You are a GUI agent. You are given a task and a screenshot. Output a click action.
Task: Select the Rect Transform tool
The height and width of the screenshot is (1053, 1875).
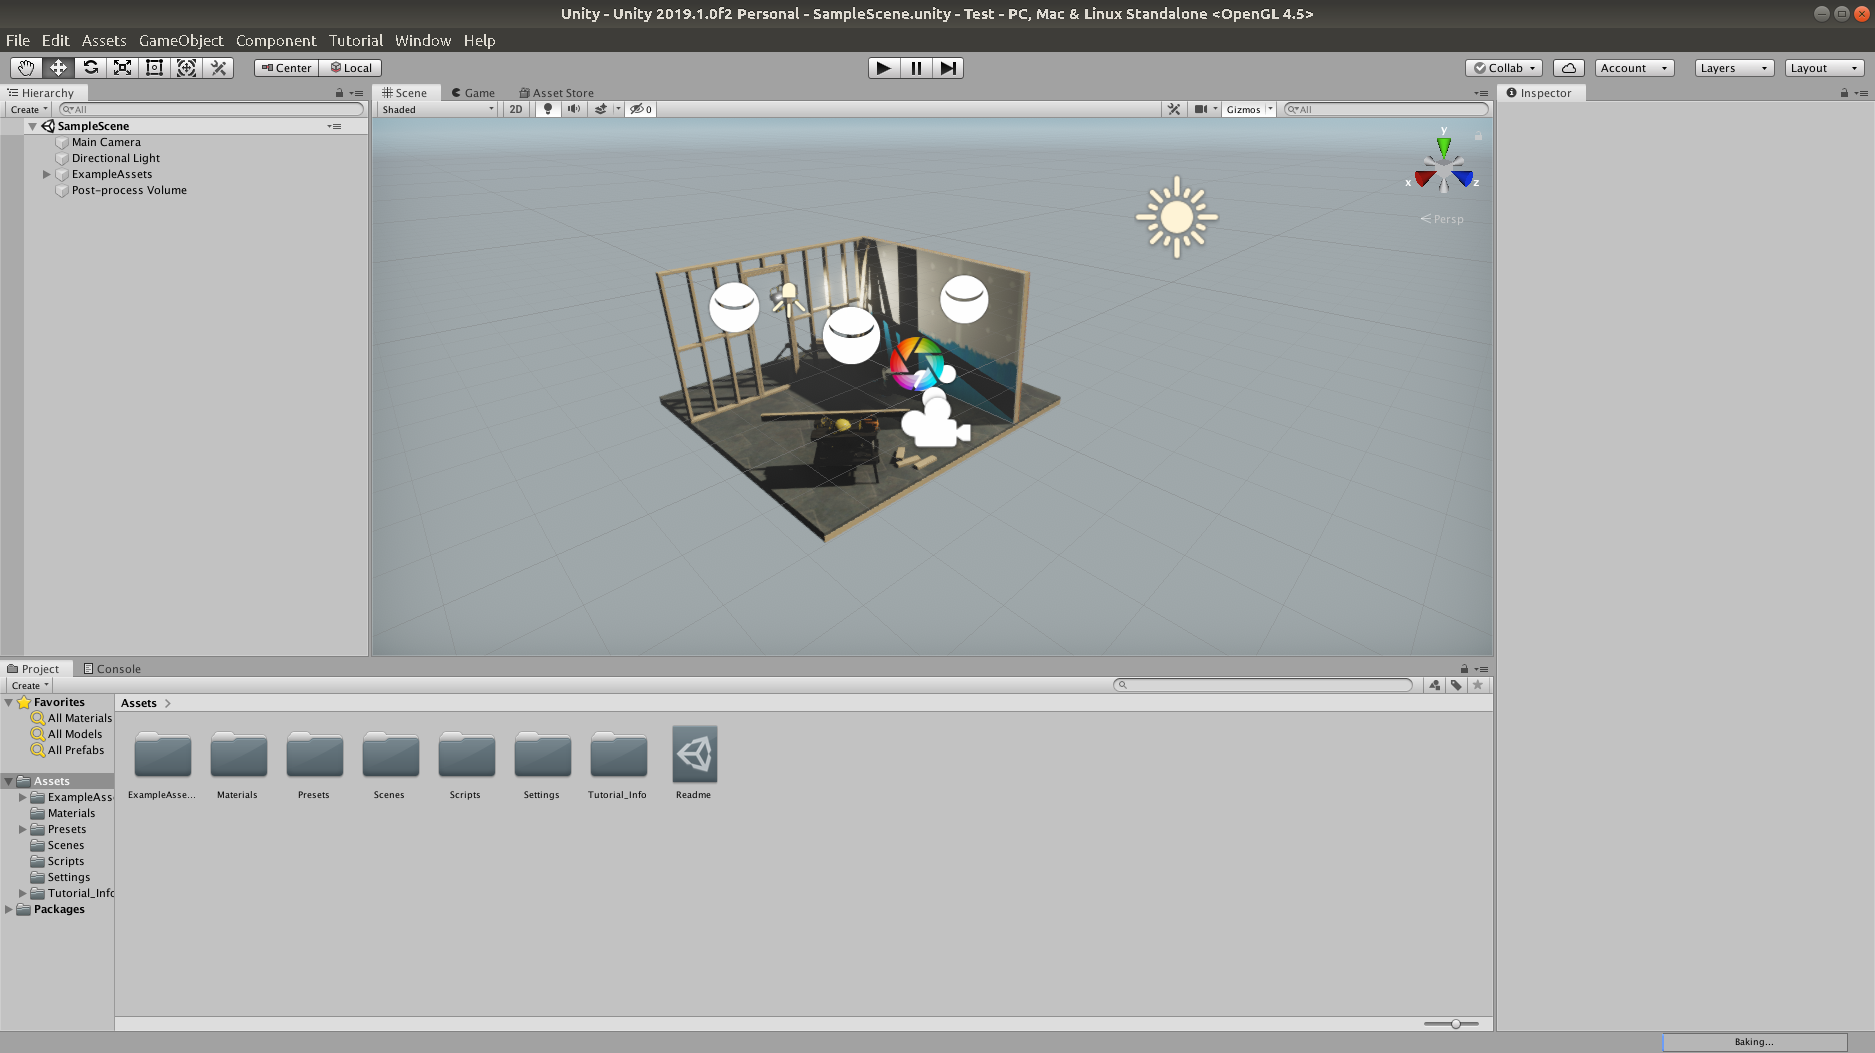pyautogui.click(x=154, y=68)
